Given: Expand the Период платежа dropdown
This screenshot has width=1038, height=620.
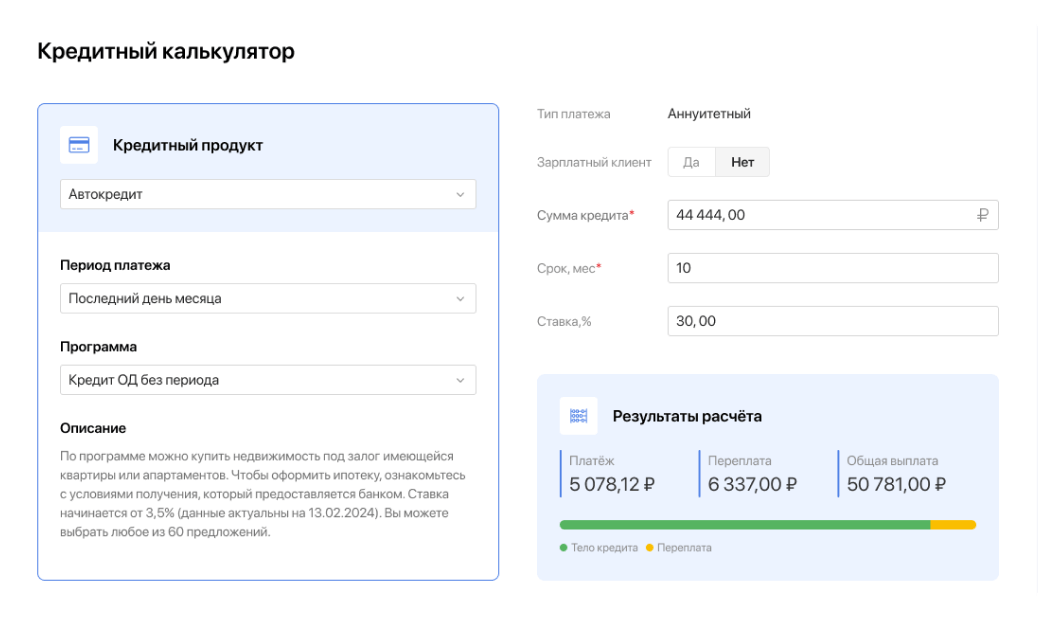Looking at the screenshot, I should click(x=267, y=299).
